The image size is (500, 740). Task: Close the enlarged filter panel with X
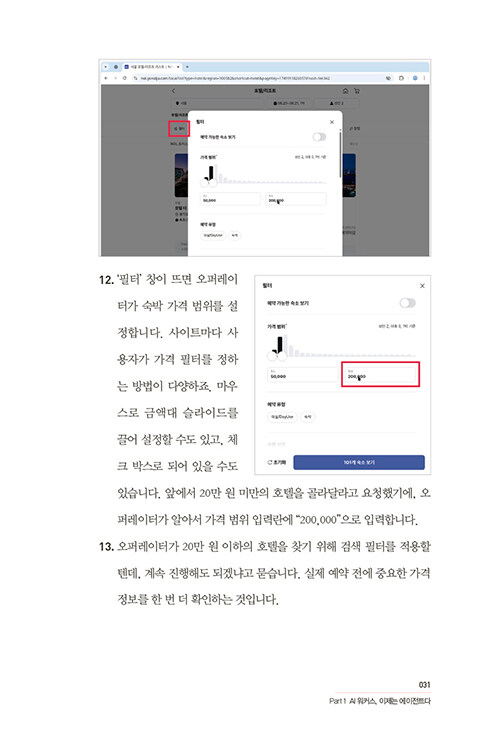coord(422,286)
